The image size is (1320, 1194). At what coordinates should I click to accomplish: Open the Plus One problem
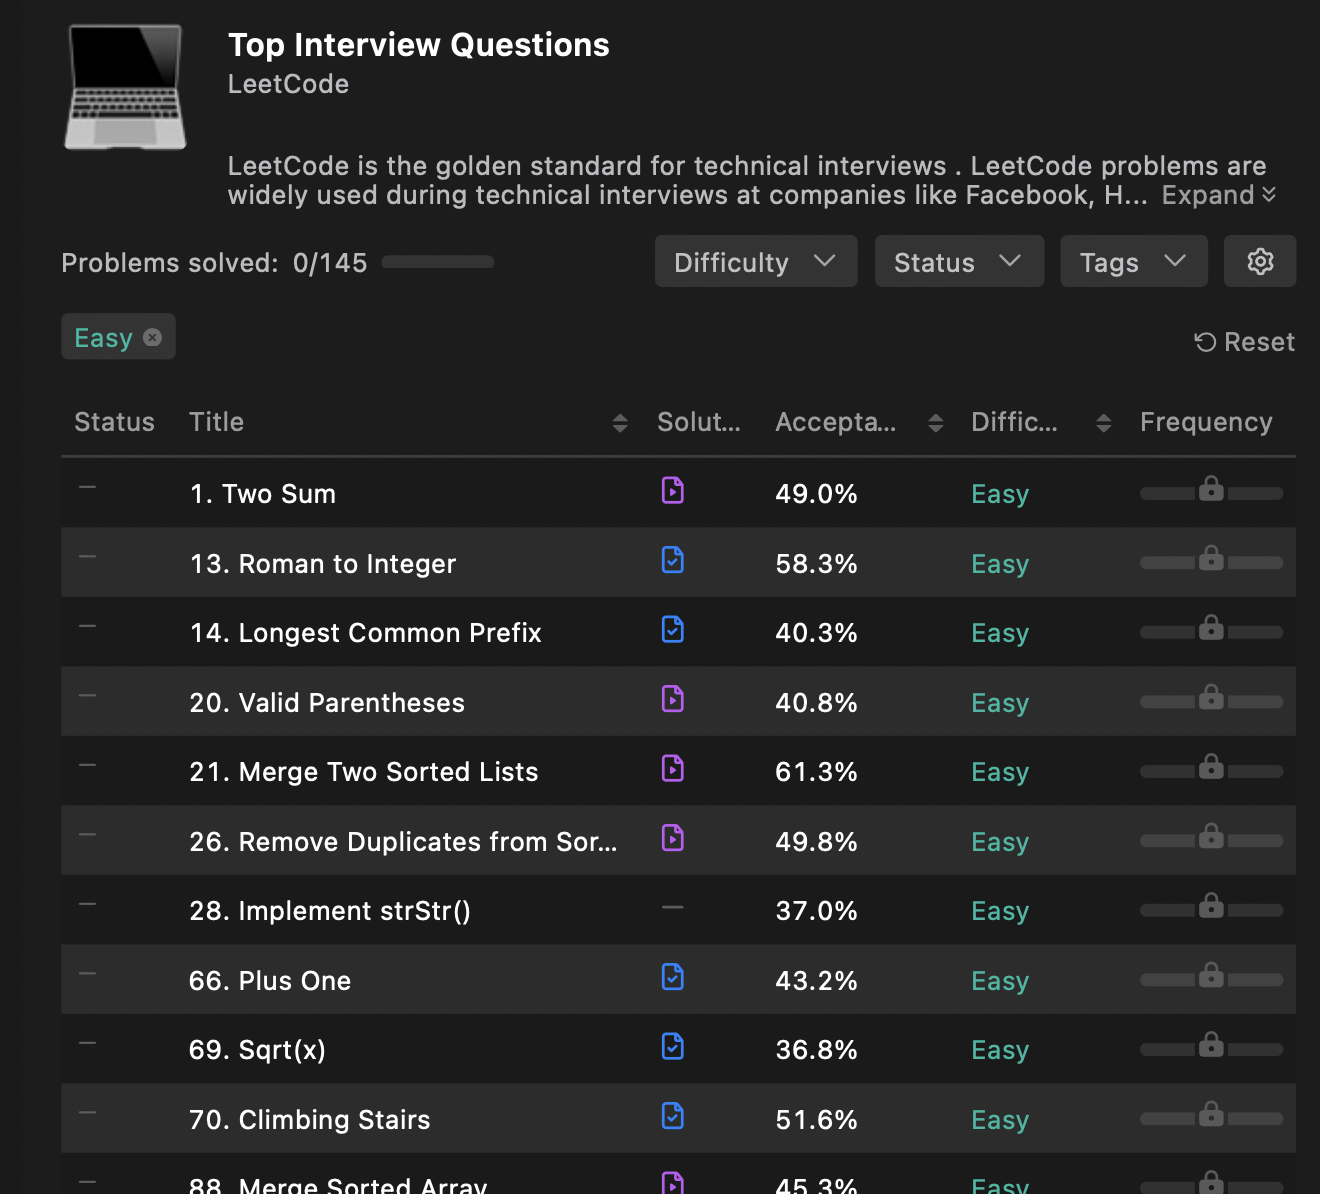[270, 981]
